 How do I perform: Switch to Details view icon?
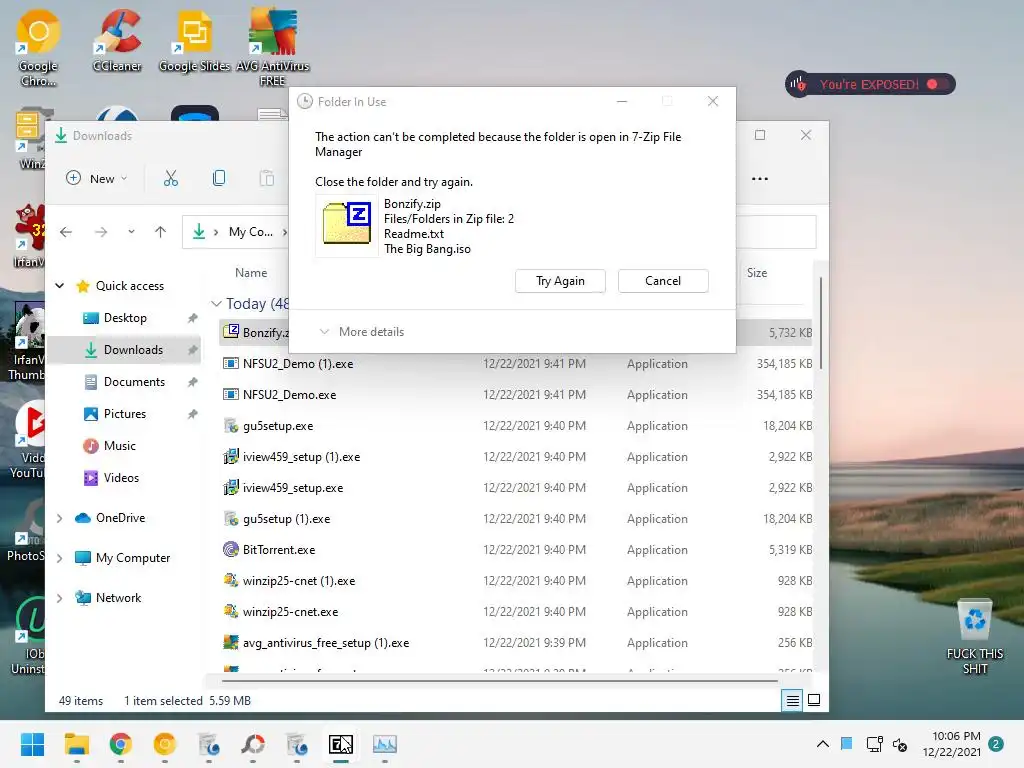[x=792, y=701]
